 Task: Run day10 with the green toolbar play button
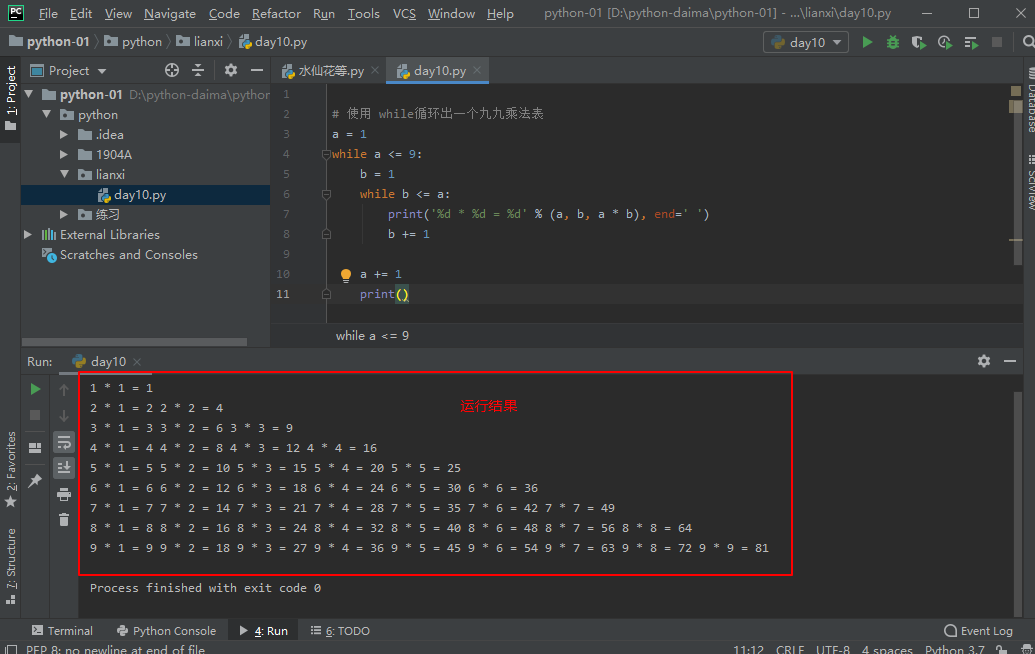click(x=867, y=42)
